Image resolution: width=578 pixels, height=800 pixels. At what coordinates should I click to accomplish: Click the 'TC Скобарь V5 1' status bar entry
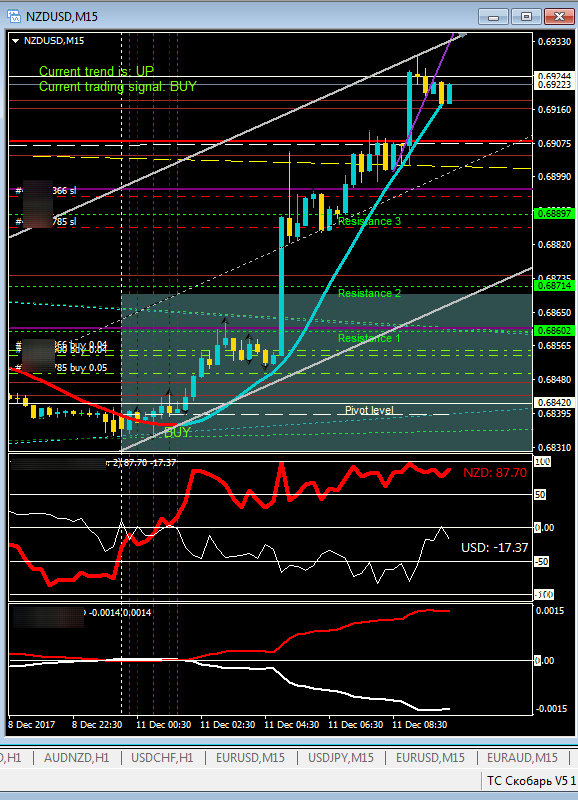click(531, 781)
